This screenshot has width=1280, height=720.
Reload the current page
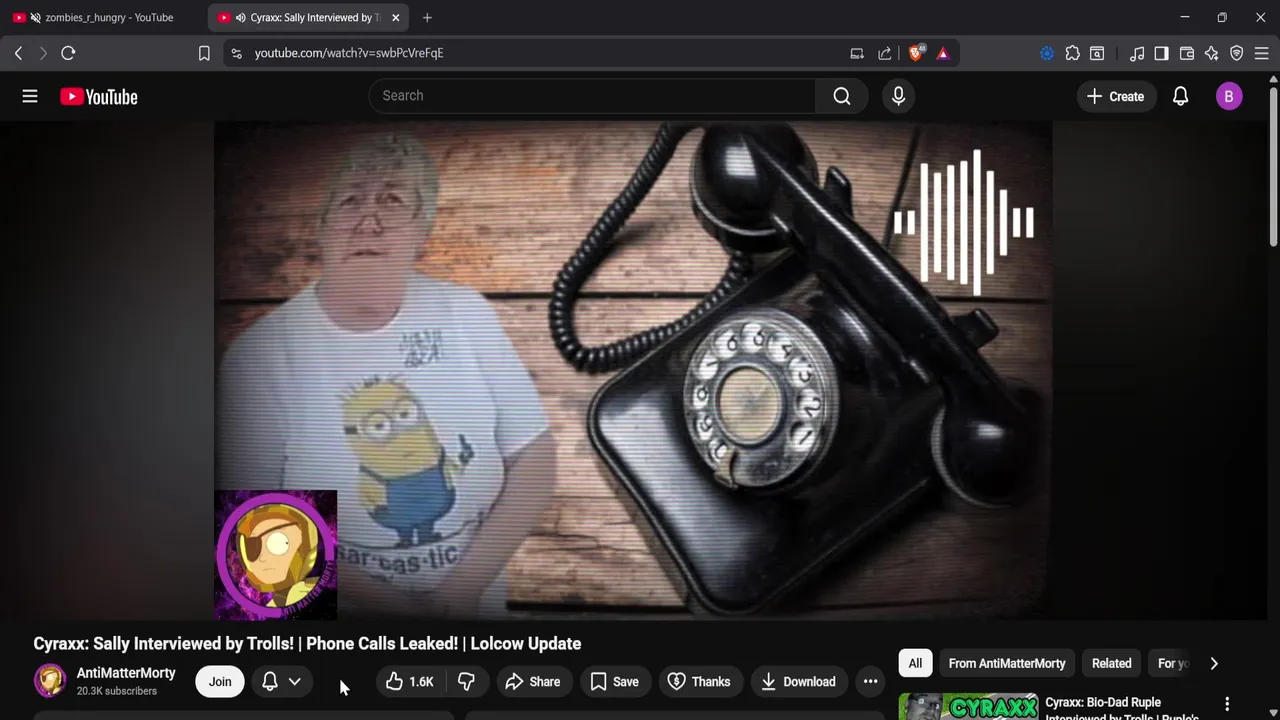(x=68, y=53)
